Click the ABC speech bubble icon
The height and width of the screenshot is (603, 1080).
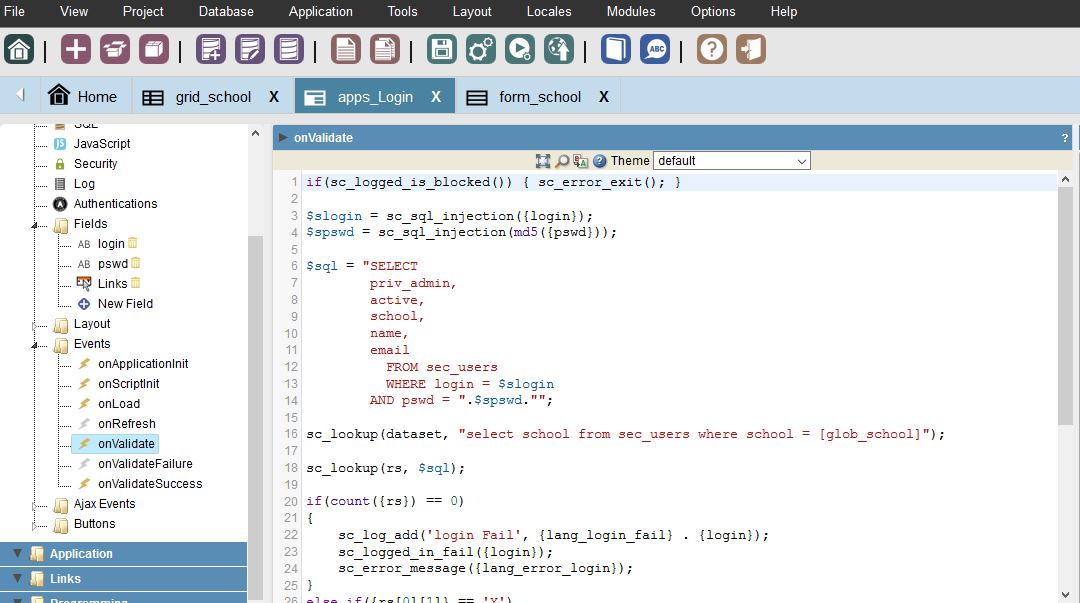pos(655,50)
